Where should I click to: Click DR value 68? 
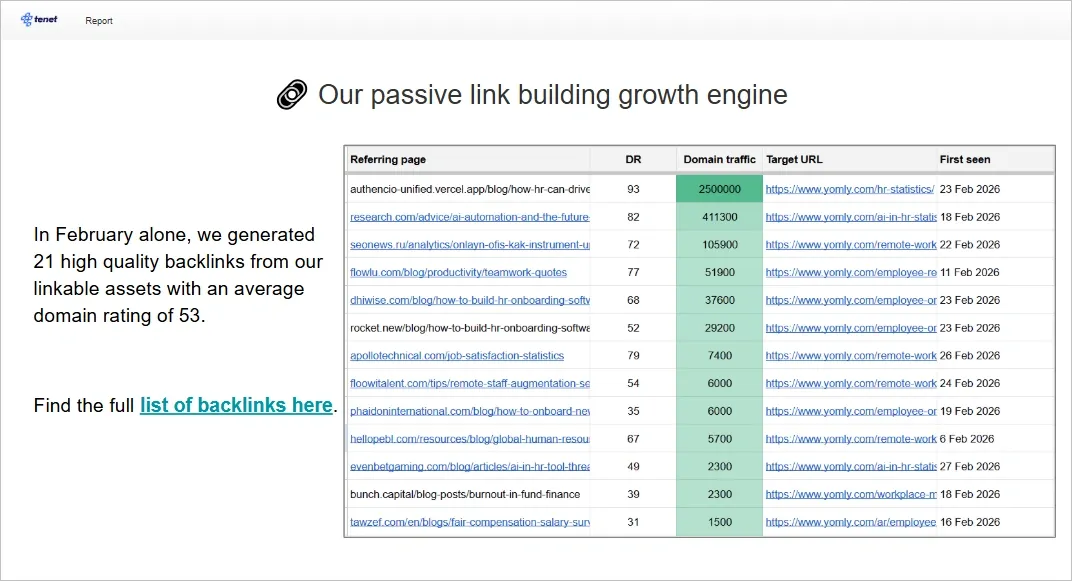[x=633, y=300]
